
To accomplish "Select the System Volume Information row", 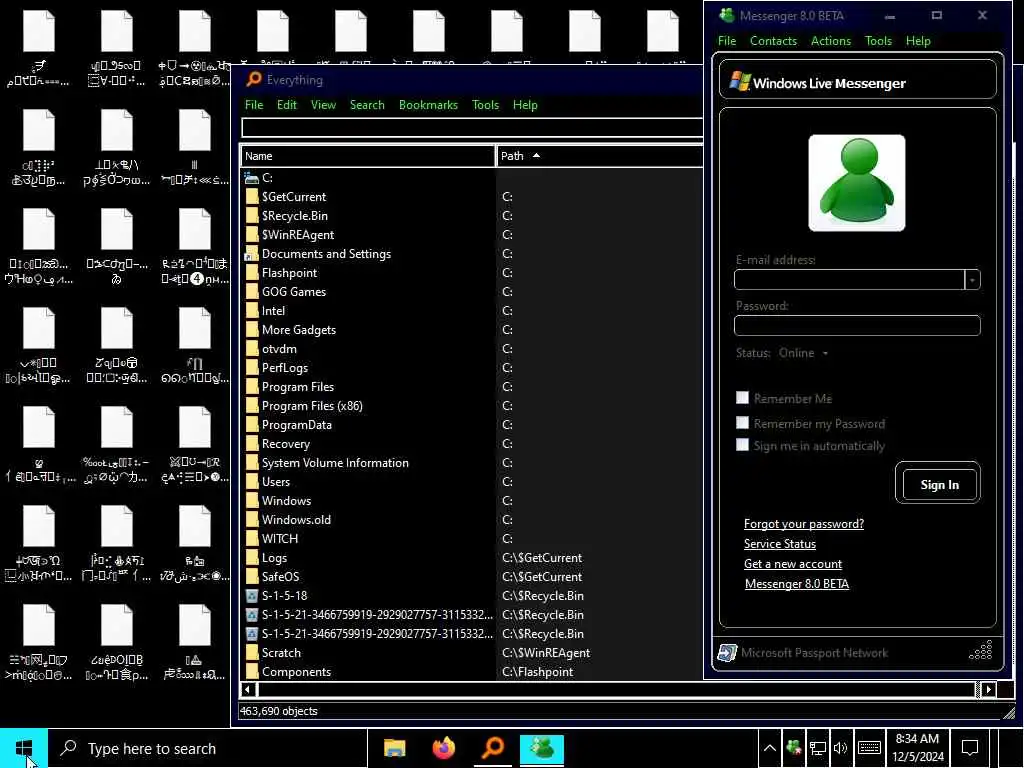I will click(x=472, y=462).
